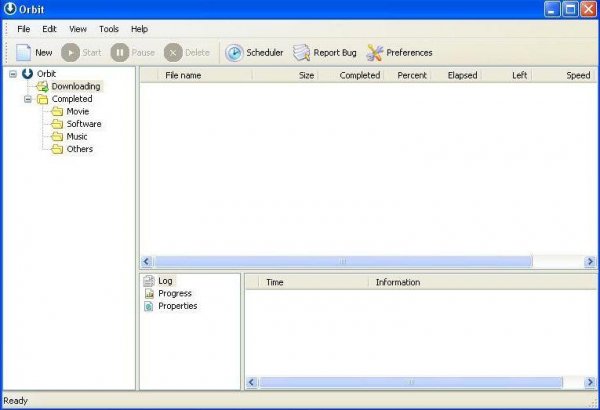600x410 pixels.
Task: Select the Others category
Action: (80, 149)
